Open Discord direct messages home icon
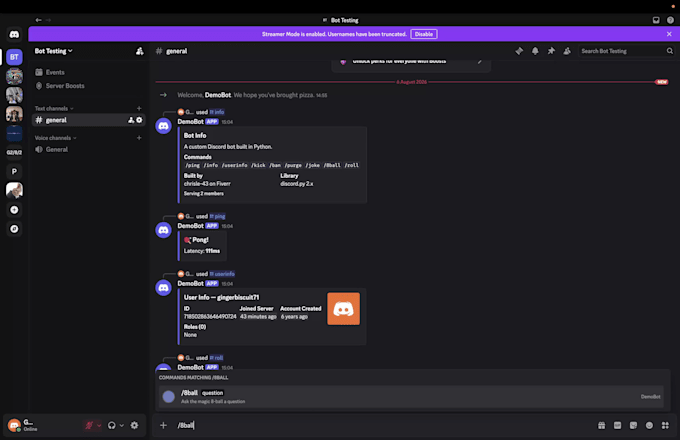Screen dimensions: 680x440 coord(14,34)
